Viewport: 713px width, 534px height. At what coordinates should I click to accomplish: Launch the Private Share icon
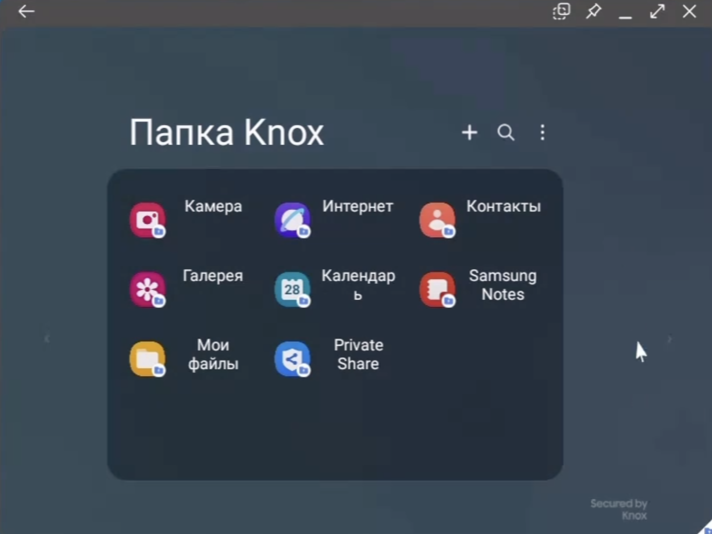click(292, 359)
